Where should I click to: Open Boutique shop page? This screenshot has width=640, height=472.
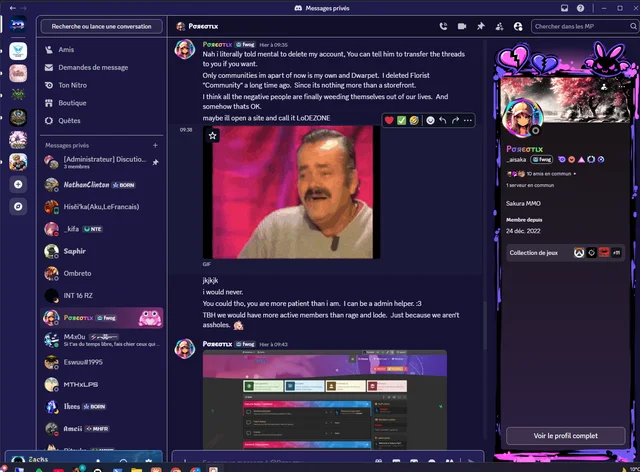101,103
